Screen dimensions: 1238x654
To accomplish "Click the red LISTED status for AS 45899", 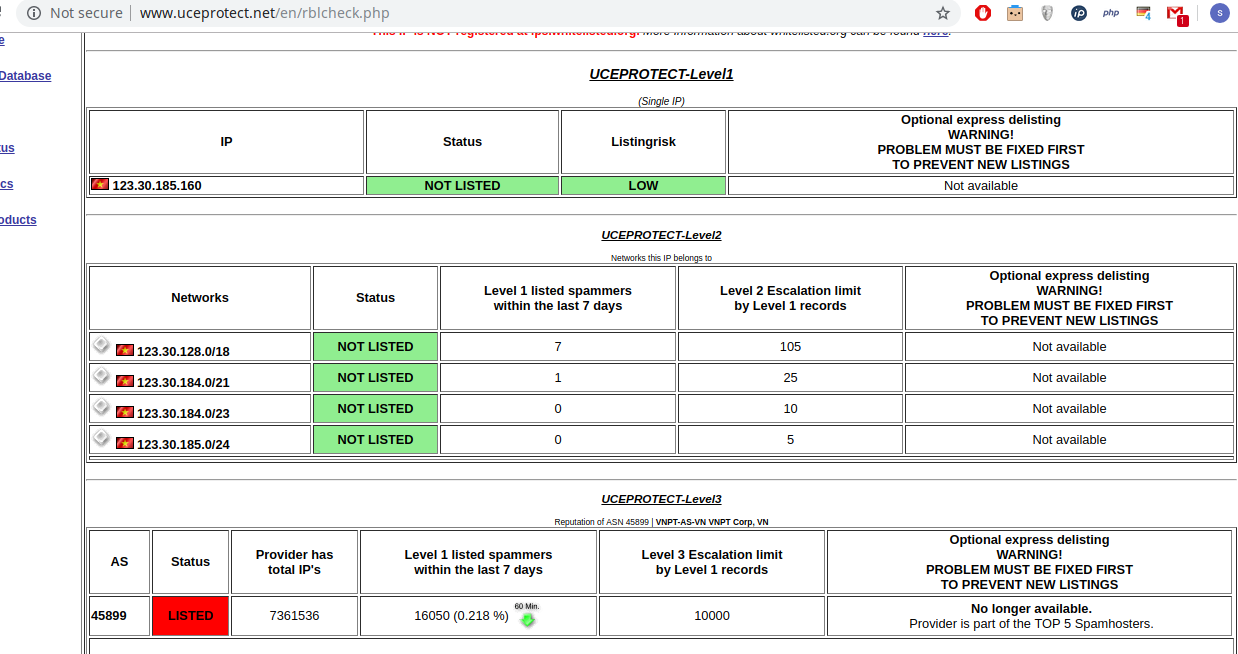I will [190, 616].
